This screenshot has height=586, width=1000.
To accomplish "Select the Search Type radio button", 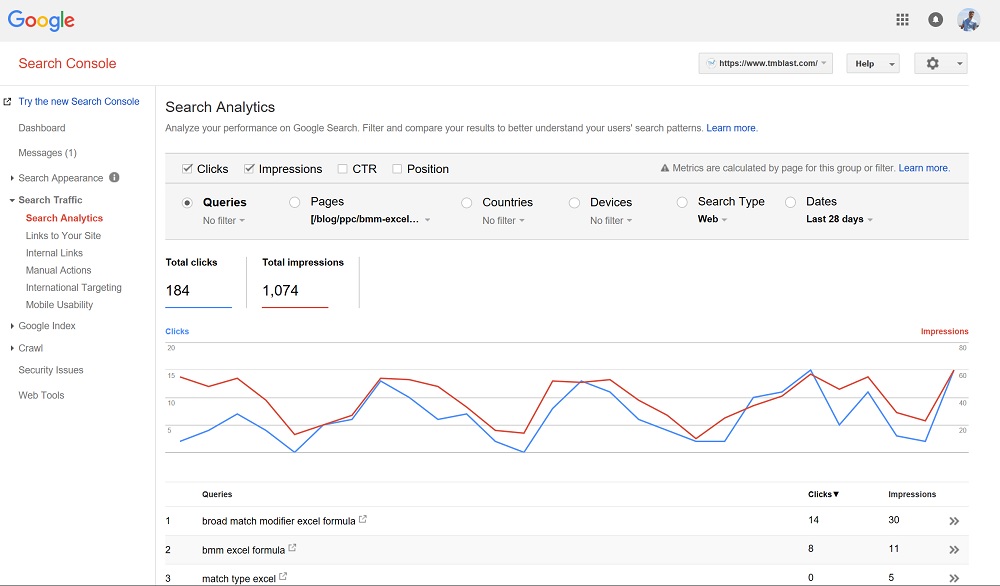I will 682,203.
